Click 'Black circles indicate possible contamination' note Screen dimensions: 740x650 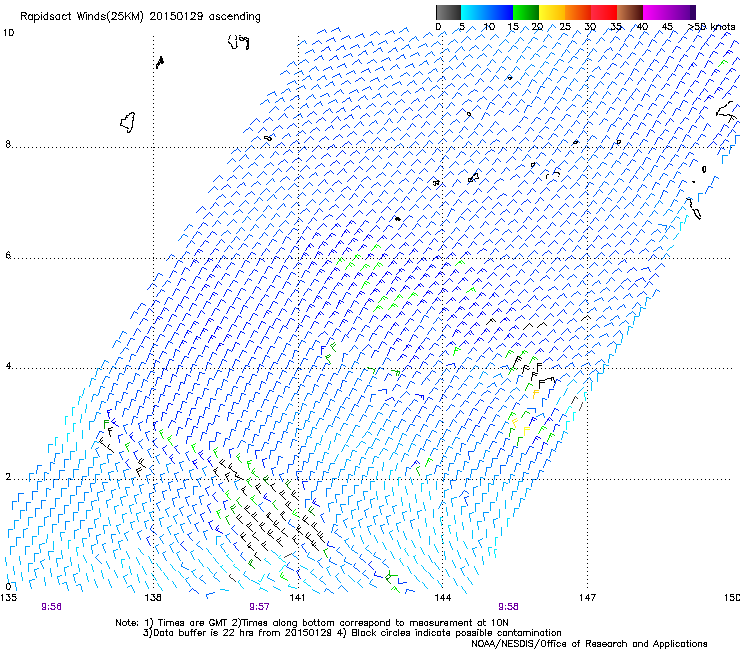tap(456, 633)
